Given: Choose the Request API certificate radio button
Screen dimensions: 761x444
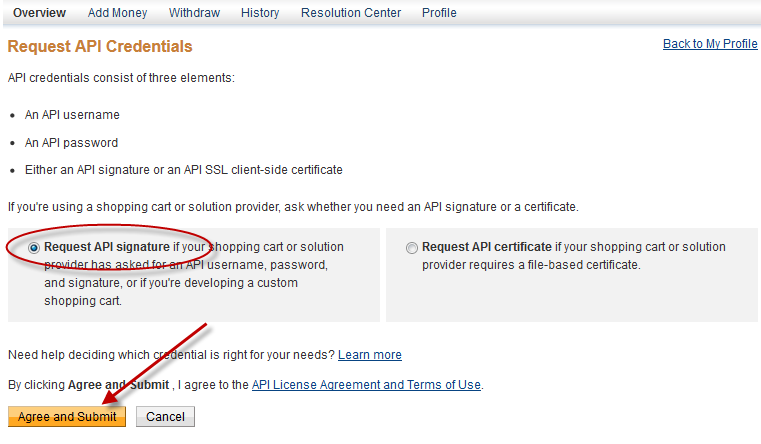Looking at the screenshot, I should click(412, 248).
